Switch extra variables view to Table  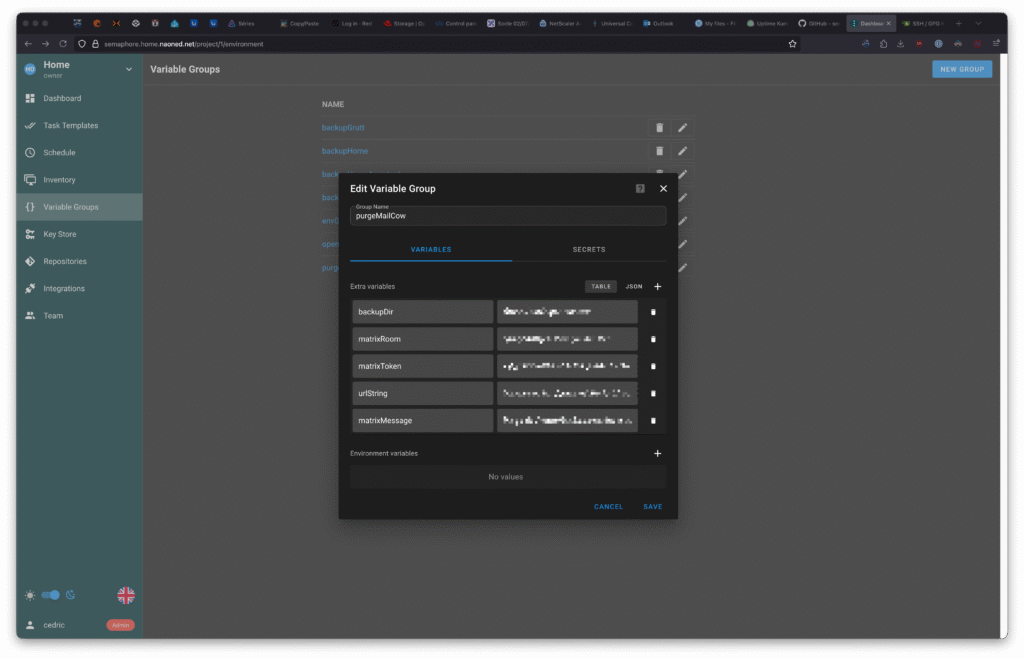coord(601,287)
